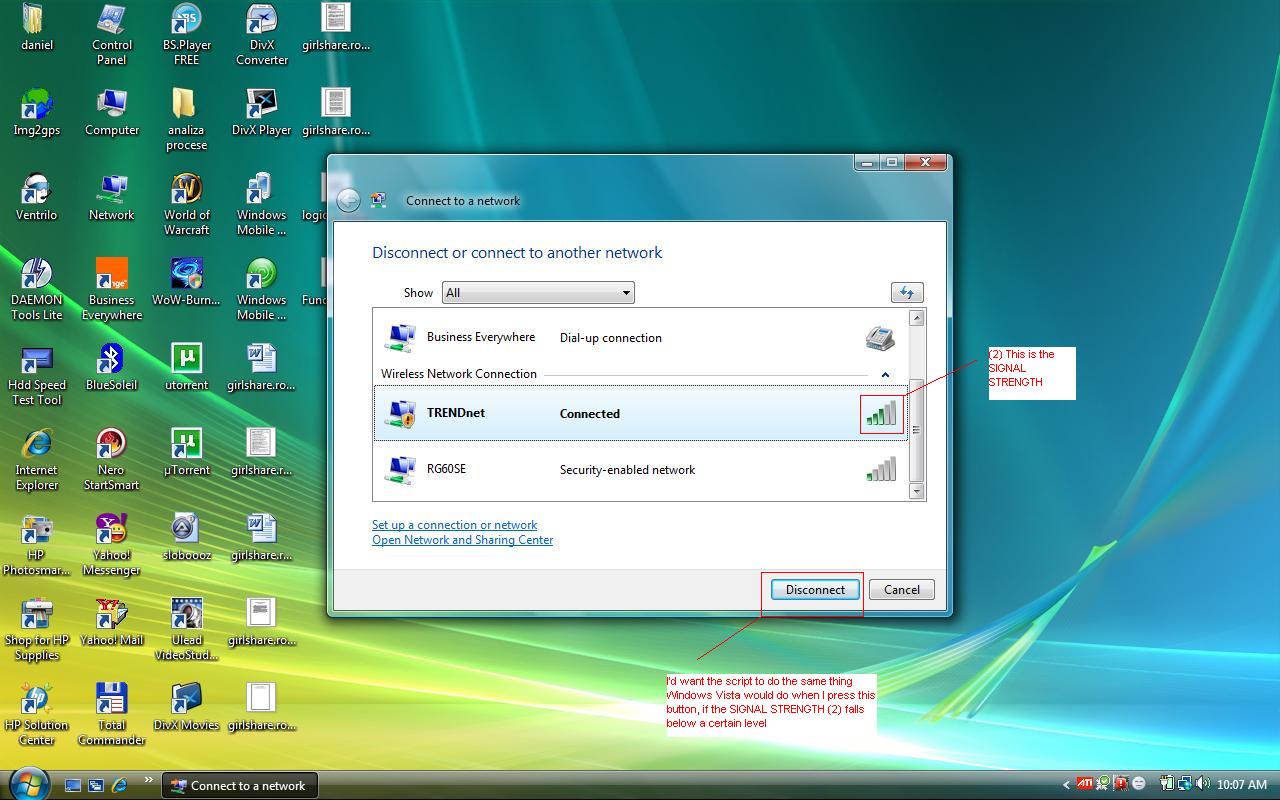
Task: Click the network list scroll down arrow
Action: pos(915,491)
